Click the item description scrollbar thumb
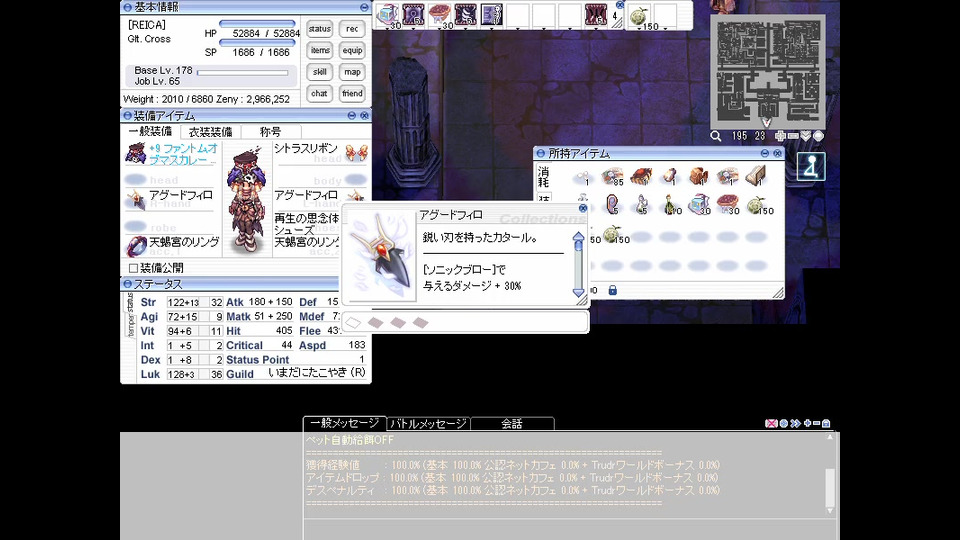 pyautogui.click(x=579, y=246)
